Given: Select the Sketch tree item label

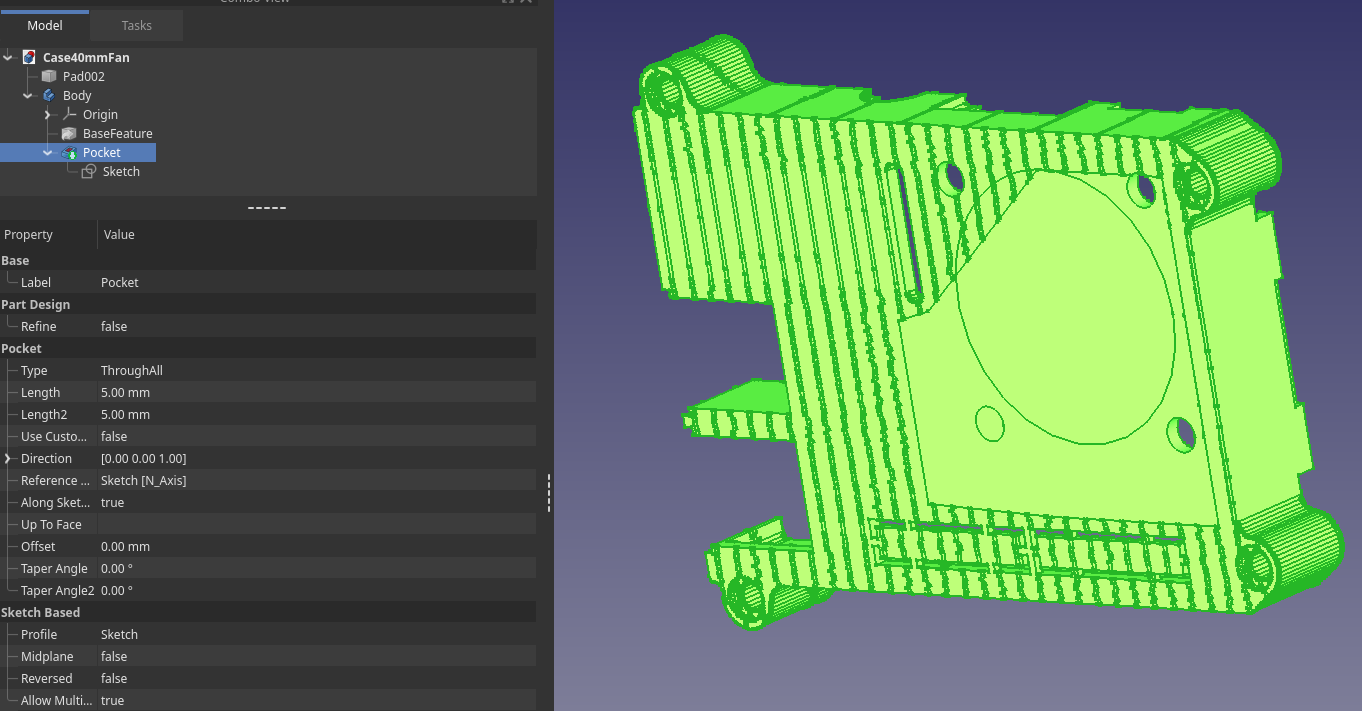Looking at the screenshot, I should [x=121, y=171].
